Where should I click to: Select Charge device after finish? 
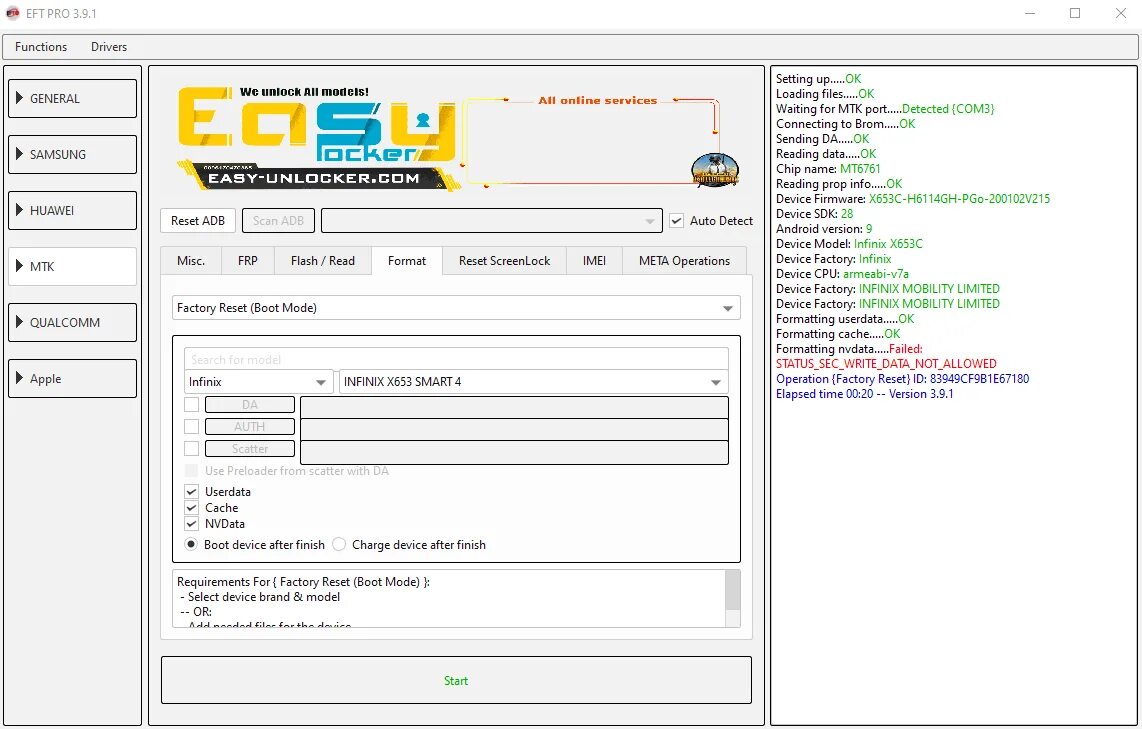[339, 544]
